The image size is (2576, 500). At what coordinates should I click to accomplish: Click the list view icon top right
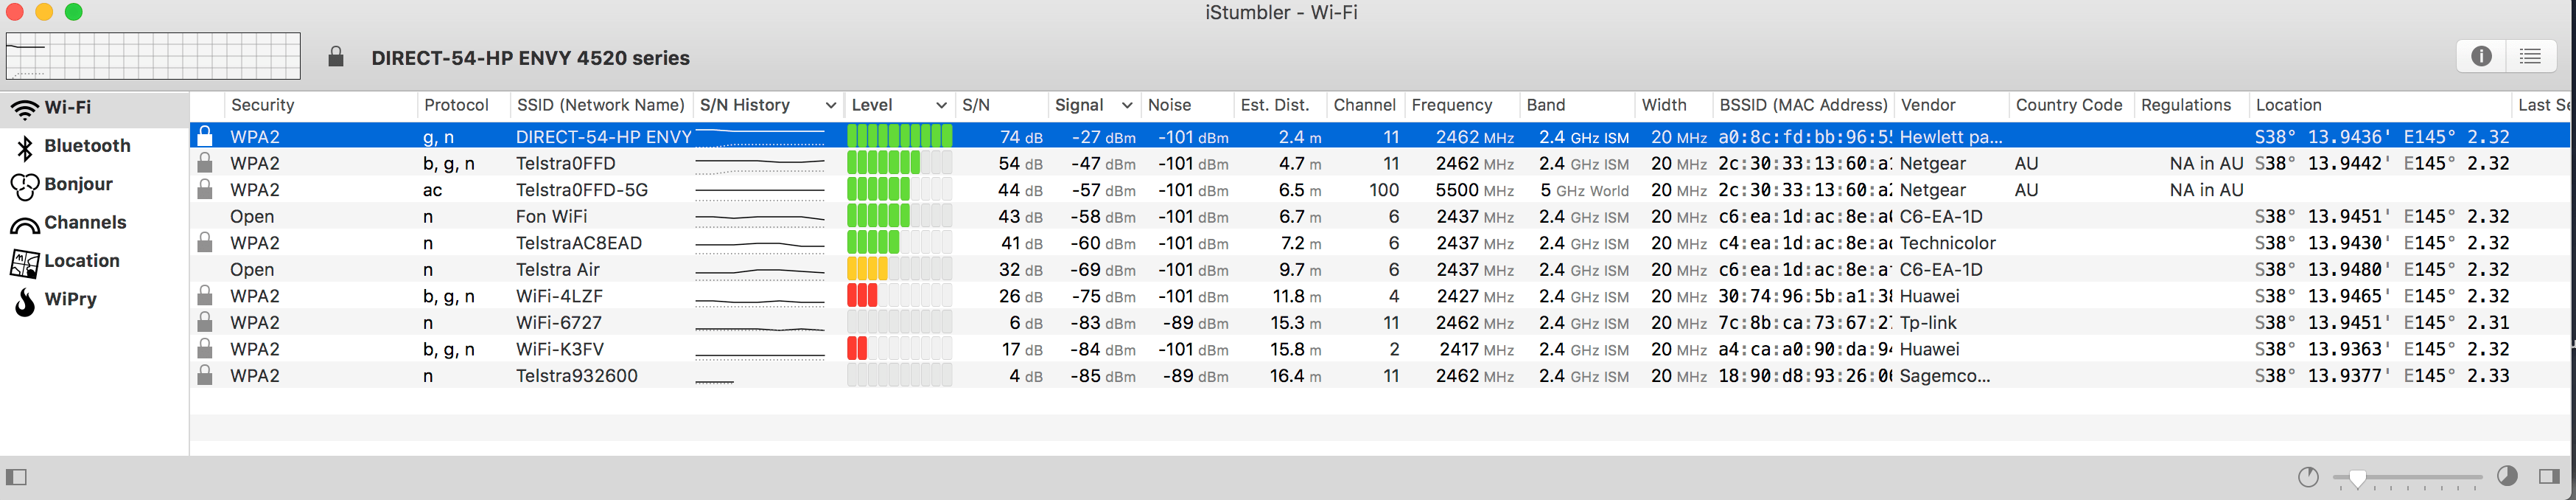pyautogui.click(x=2531, y=56)
